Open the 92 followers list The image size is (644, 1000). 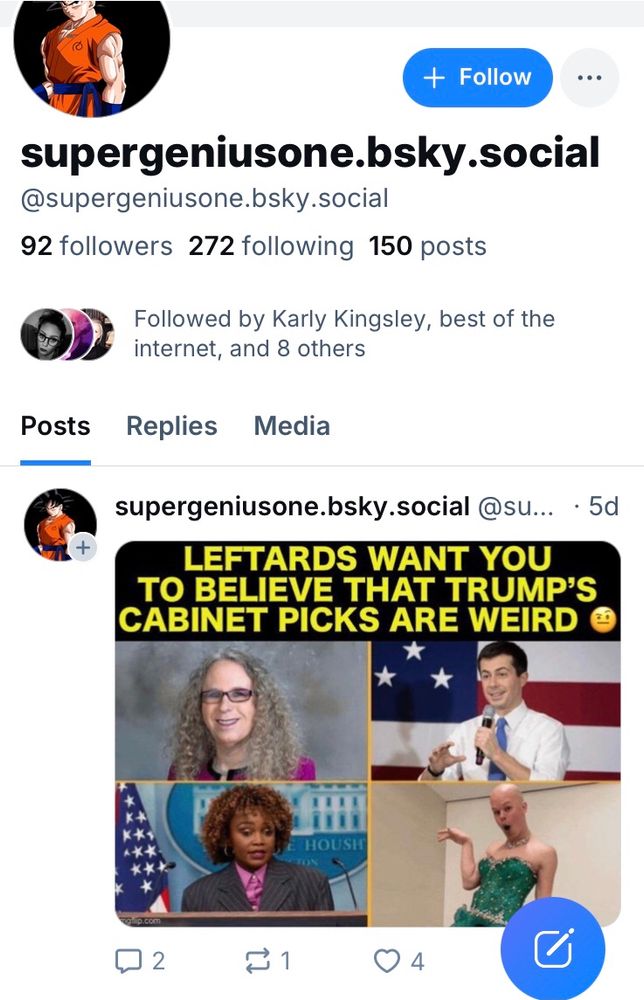coord(96,246)
